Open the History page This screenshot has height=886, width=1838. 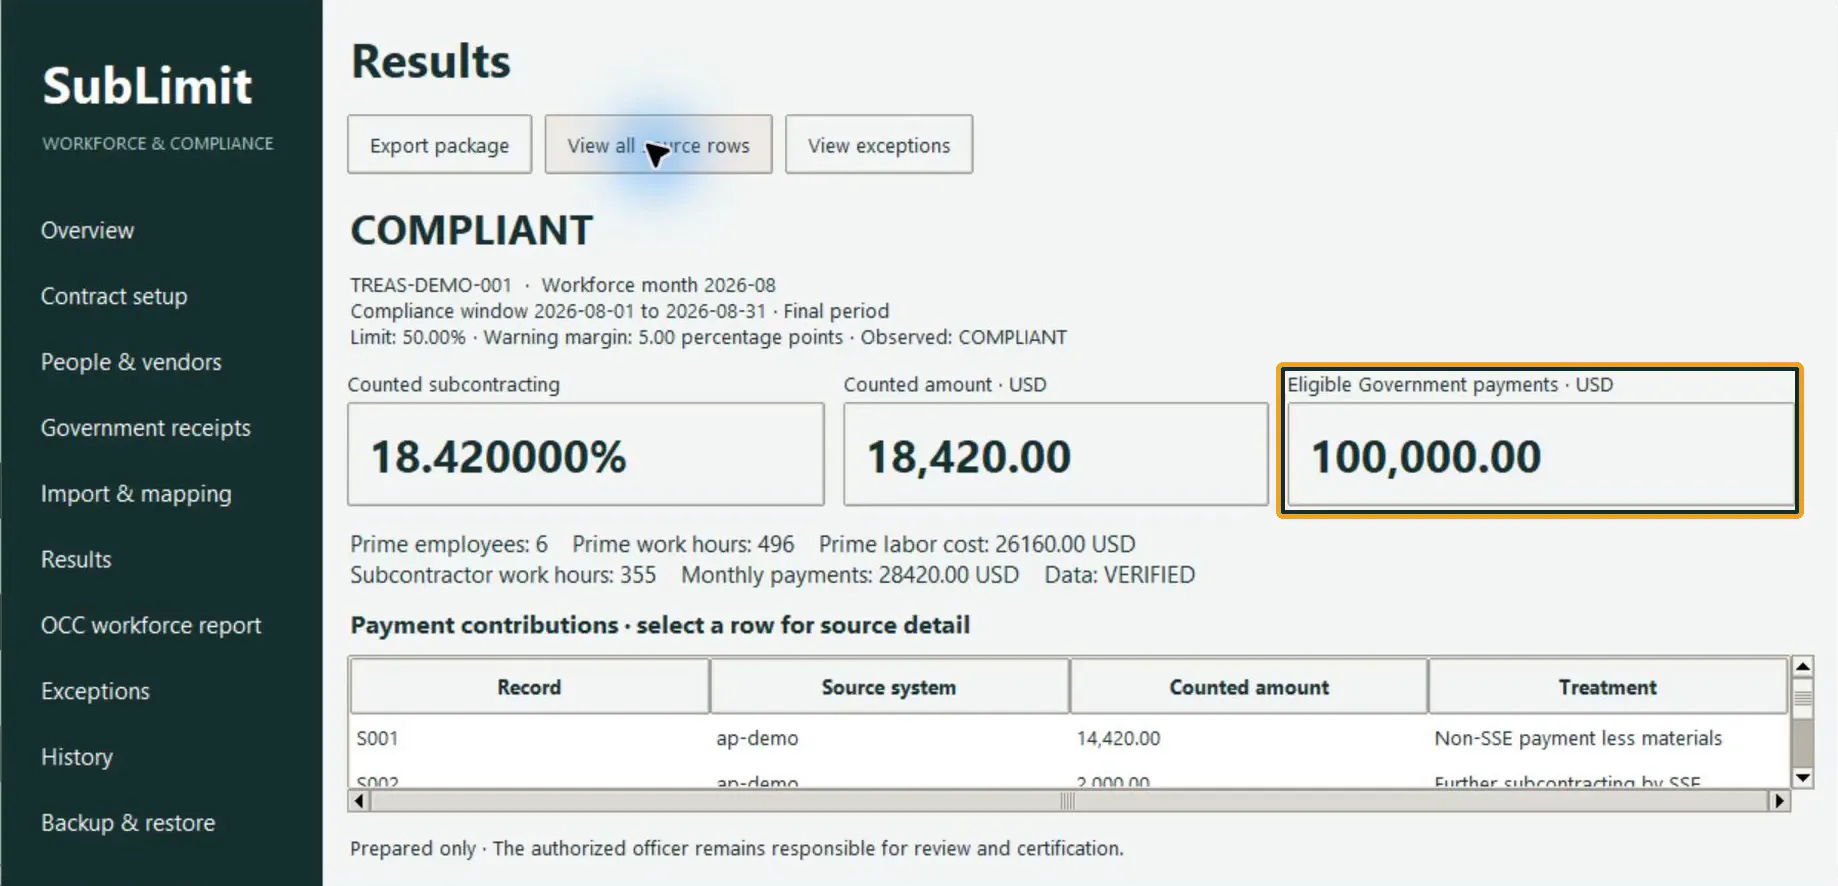(x=77, y=758)
